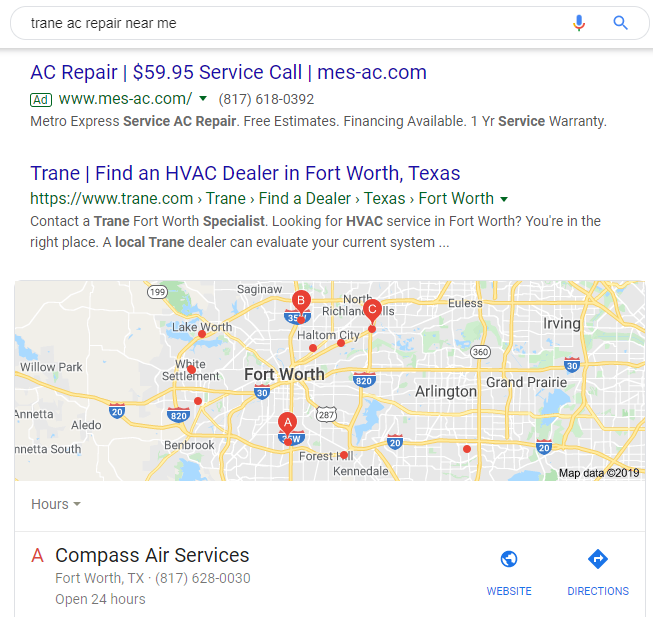Click the WEBSITE button label
Image resolution: width=653 pixels, height=617 pixels.
[509, 591]
